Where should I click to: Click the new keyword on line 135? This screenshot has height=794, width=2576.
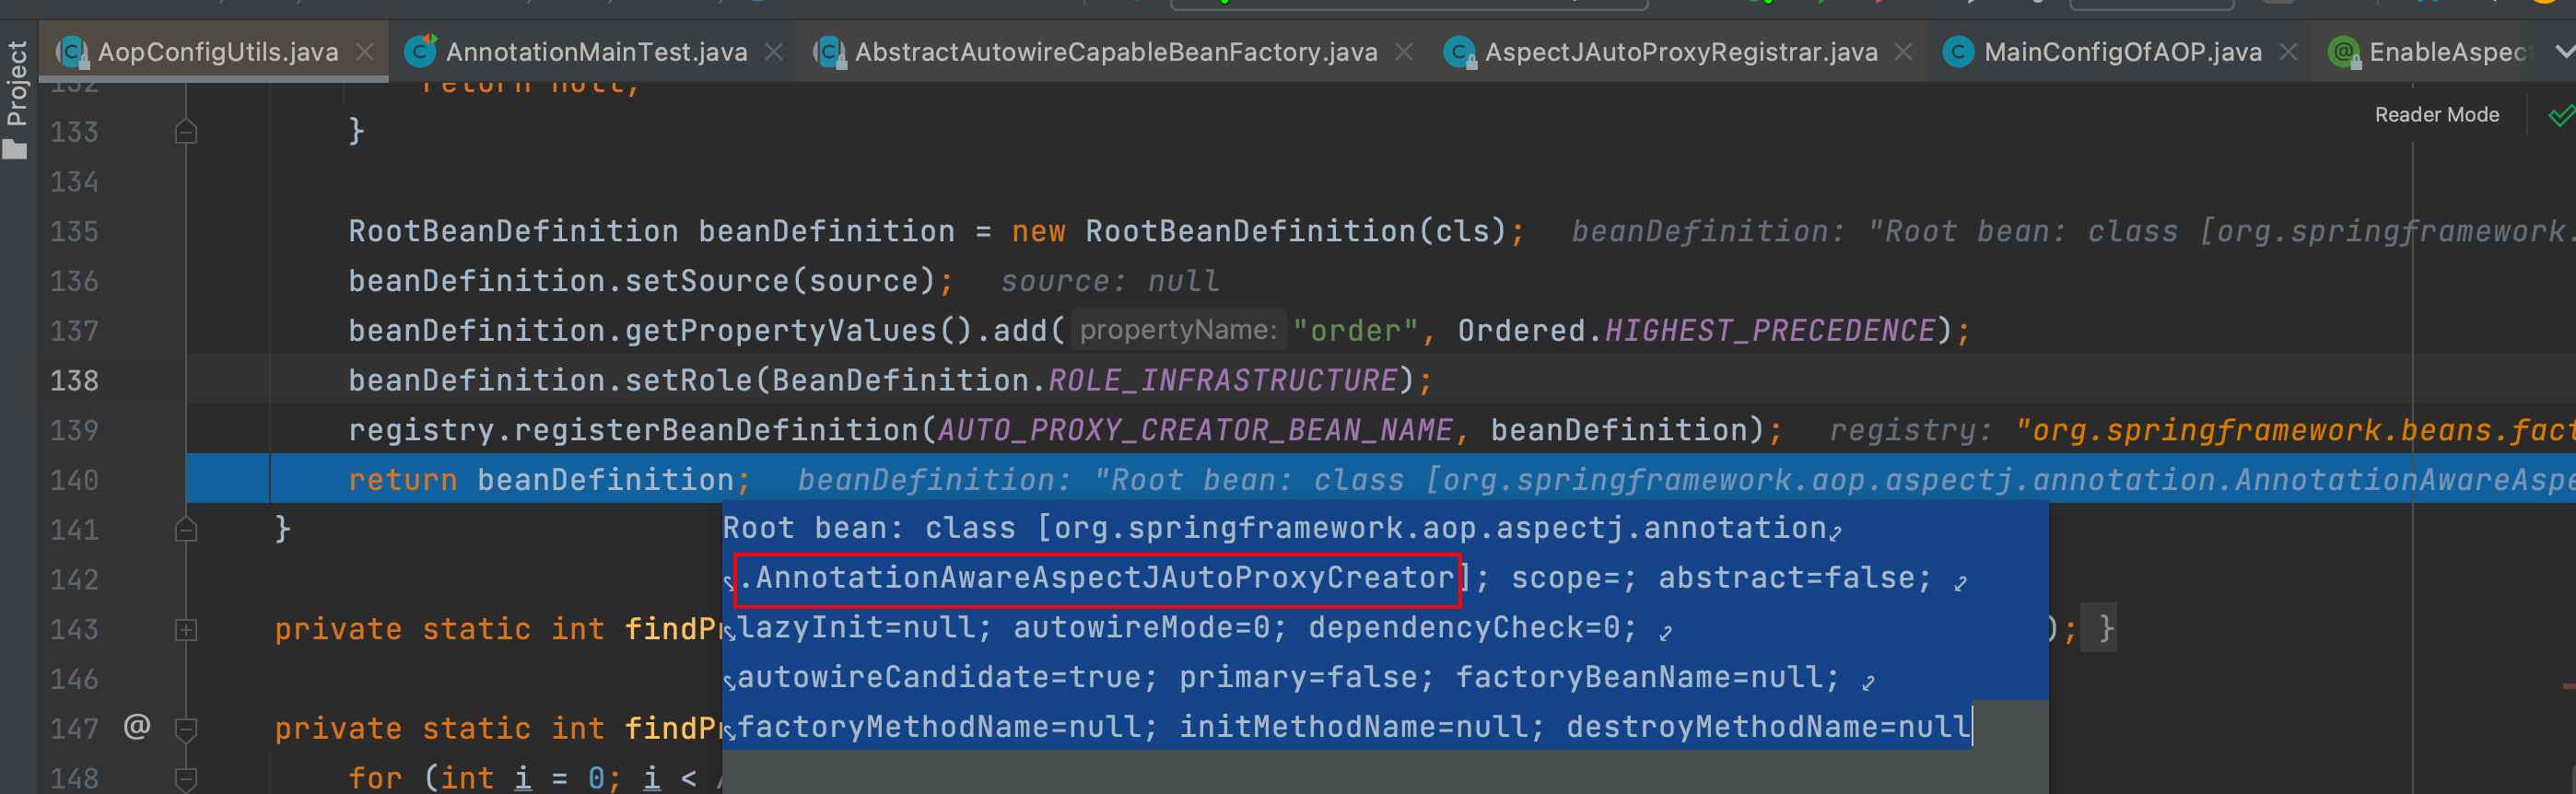[1039, 232]
